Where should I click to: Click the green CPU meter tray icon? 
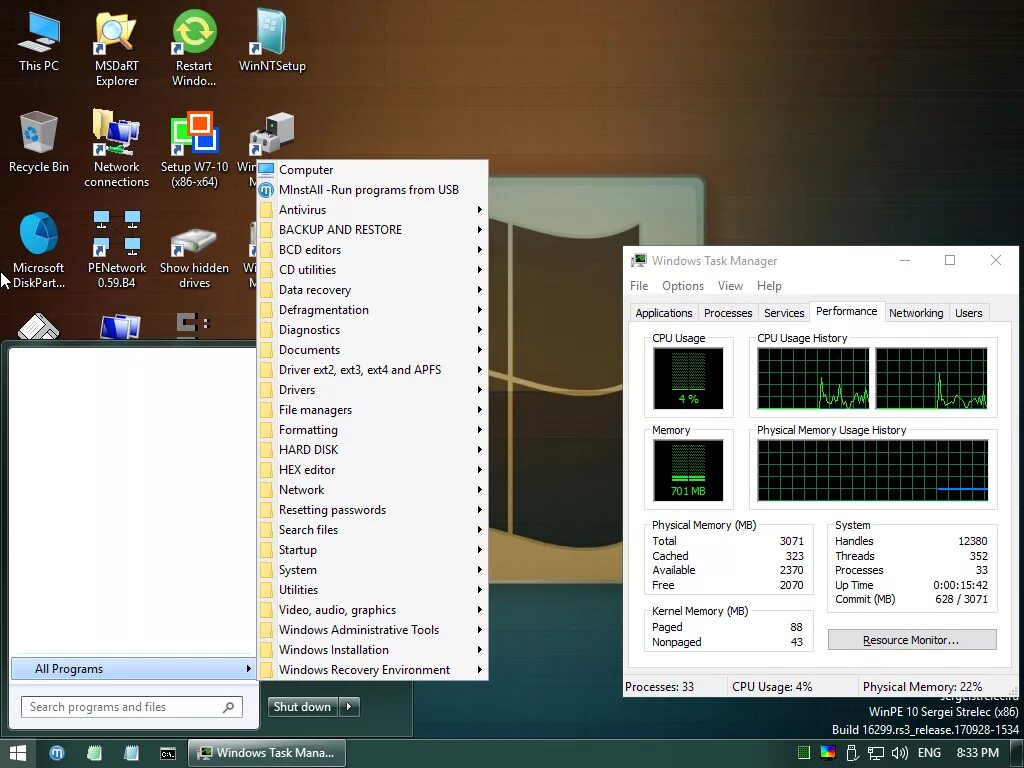(x=804, y=753)
